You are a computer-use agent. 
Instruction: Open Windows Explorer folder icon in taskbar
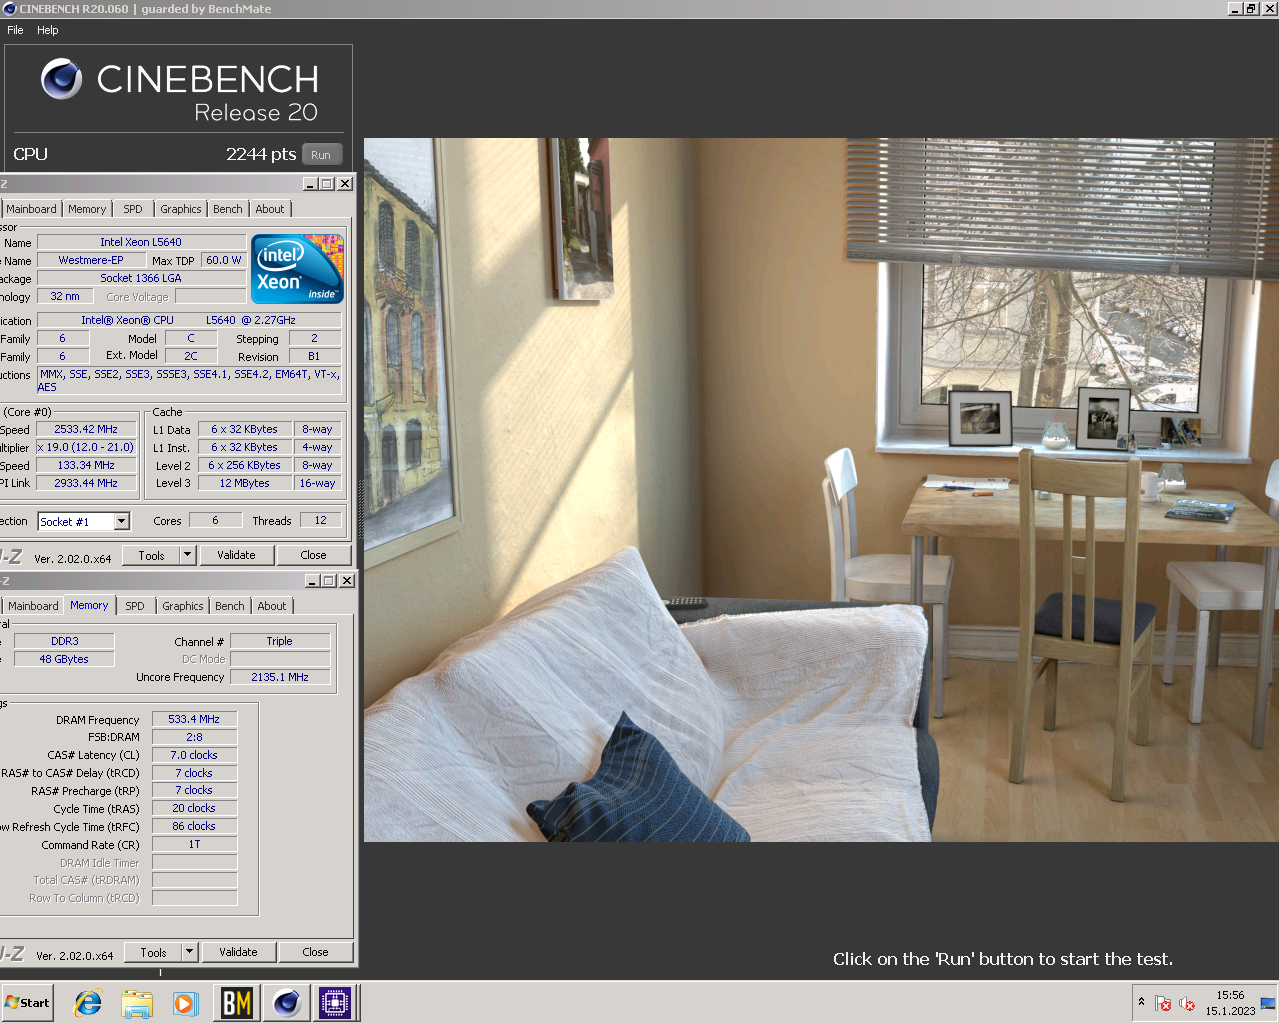pyautogui.click(x=137, y=1002)
